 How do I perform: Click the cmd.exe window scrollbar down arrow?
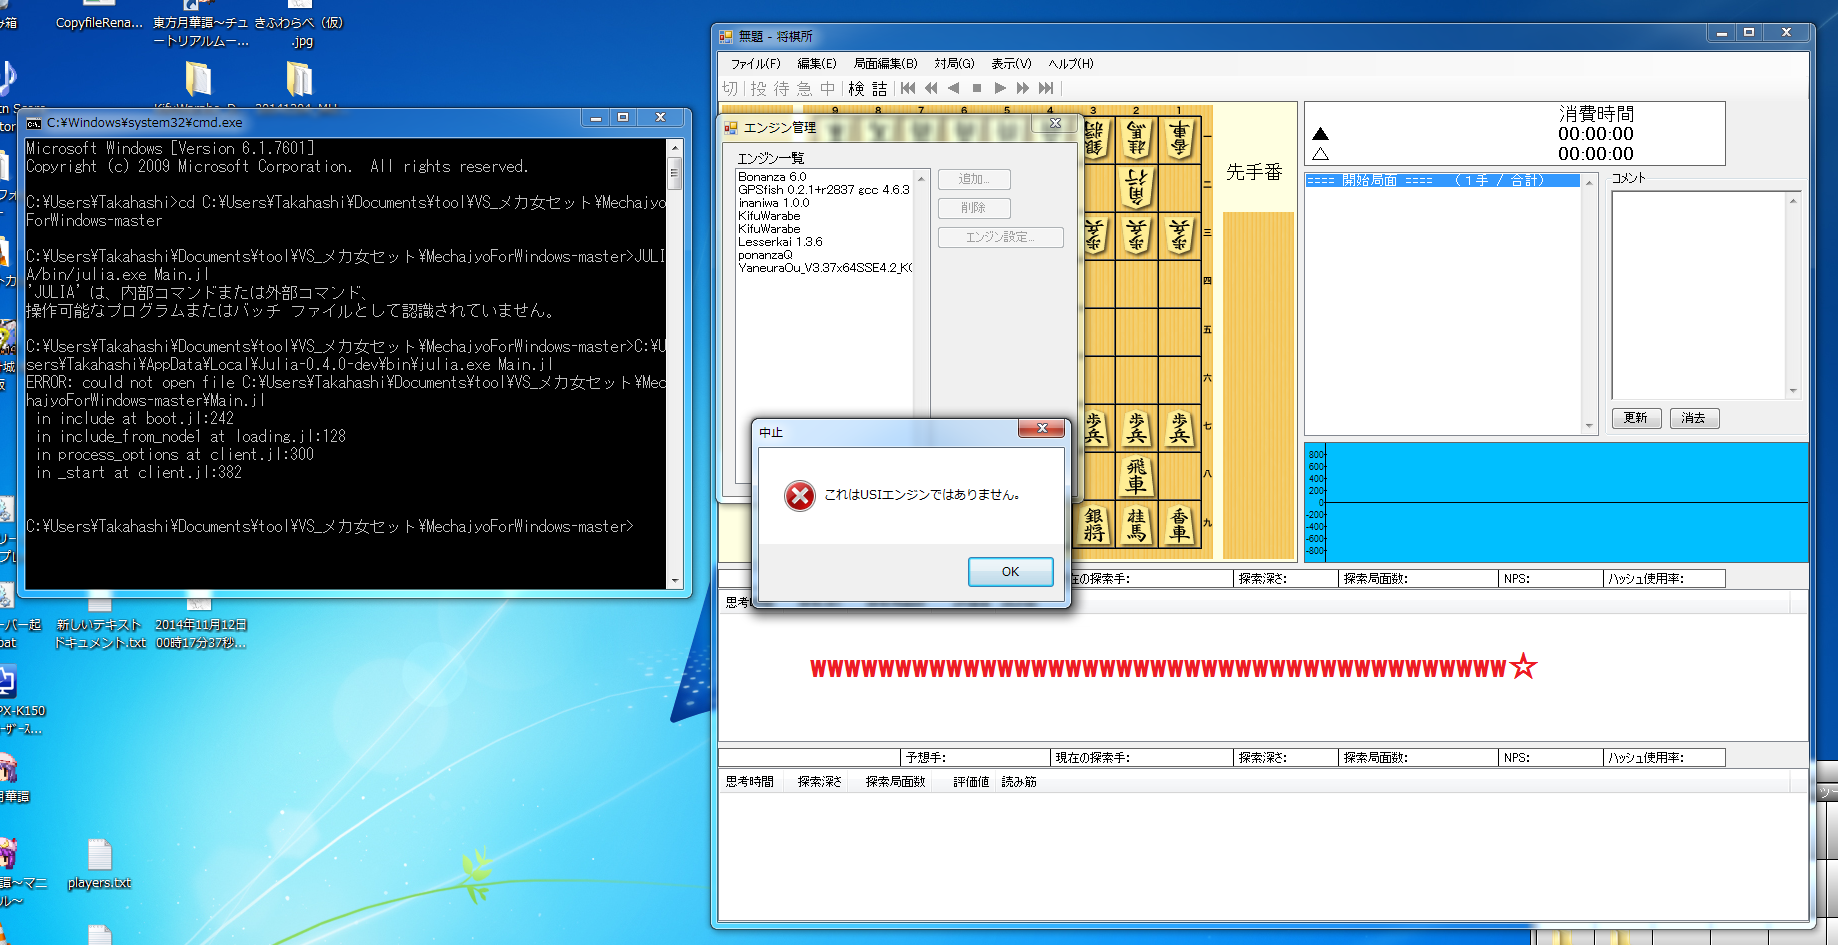(675, 580)
